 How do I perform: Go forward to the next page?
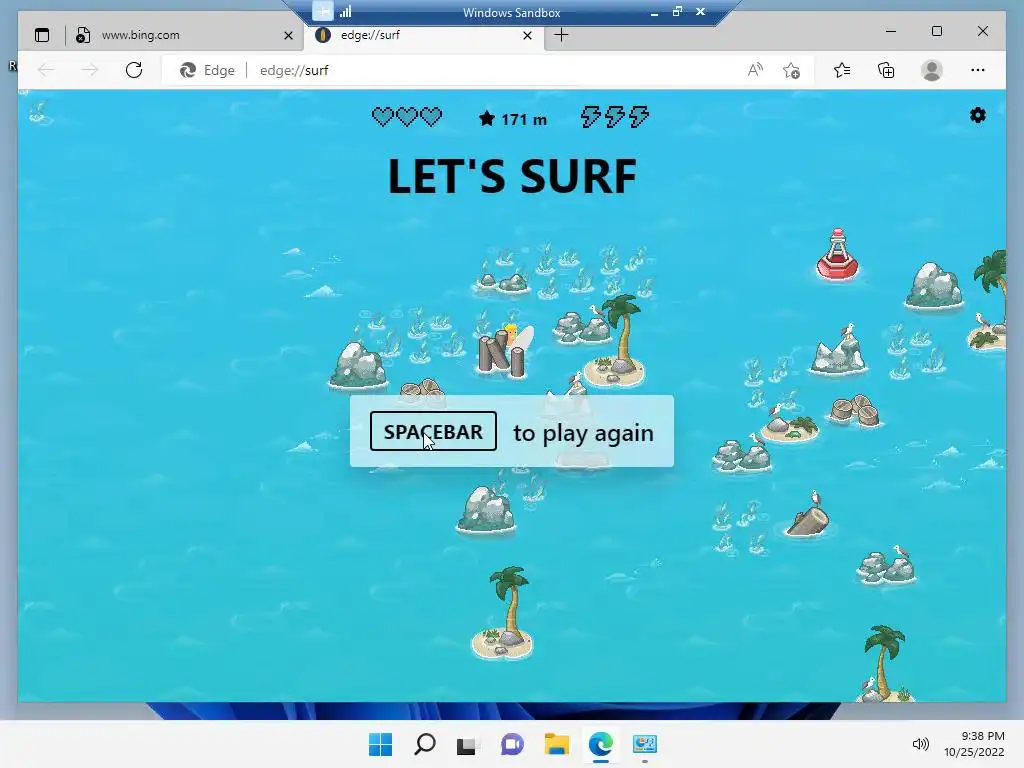coord(89,70)
